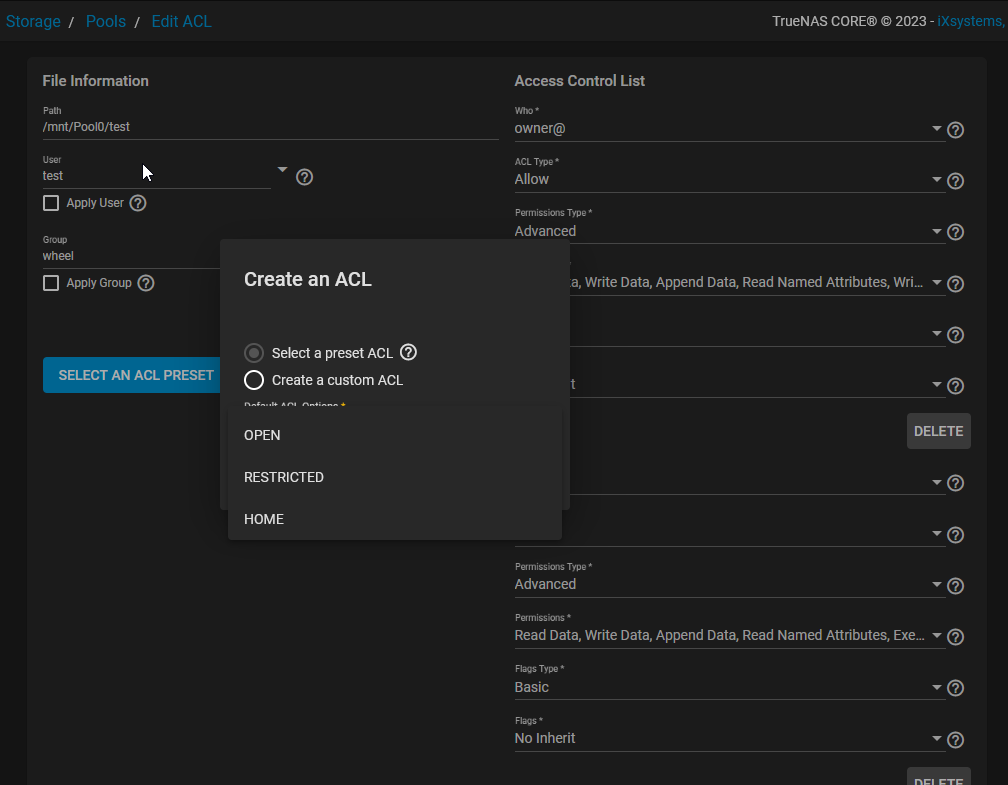Viewport: 1008px width, 785px height.
Task: Enable the Apply User checkbox
Action: [x=51, y=202]
